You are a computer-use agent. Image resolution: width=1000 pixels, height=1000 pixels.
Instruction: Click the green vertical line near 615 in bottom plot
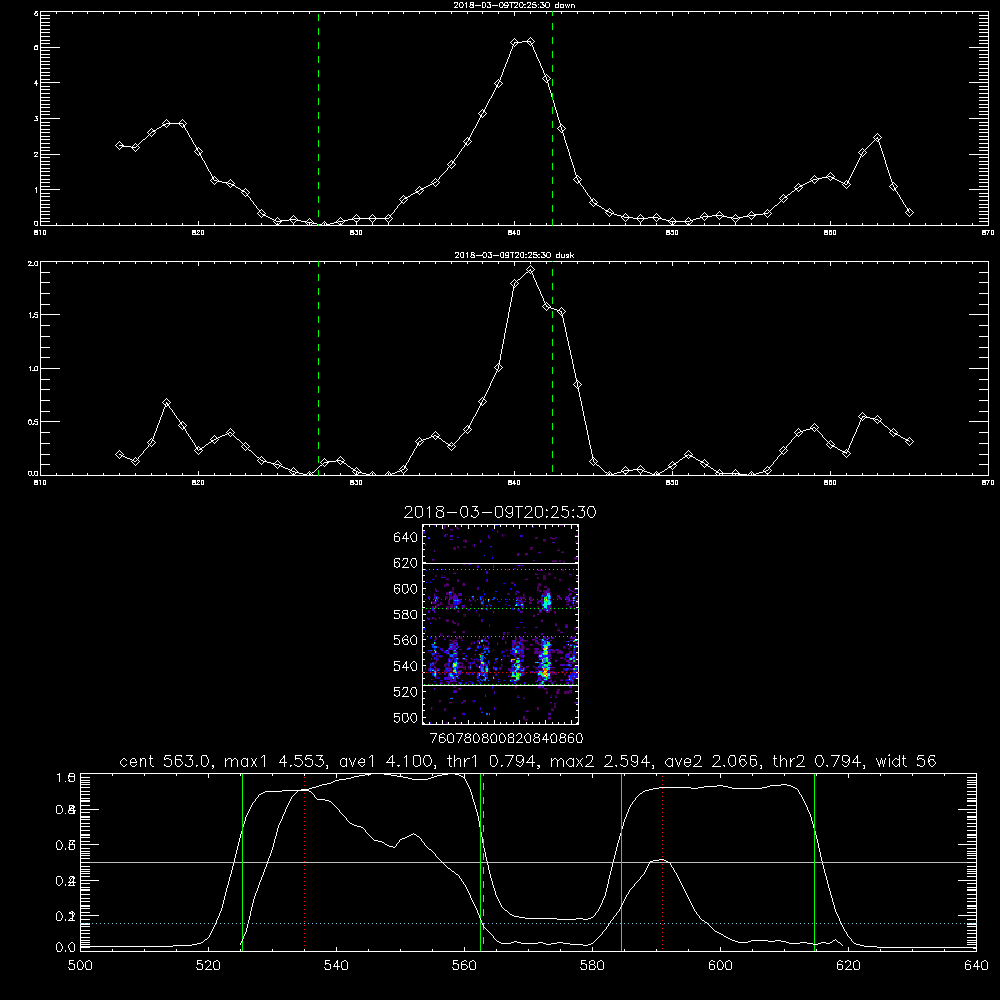[814, 861]
